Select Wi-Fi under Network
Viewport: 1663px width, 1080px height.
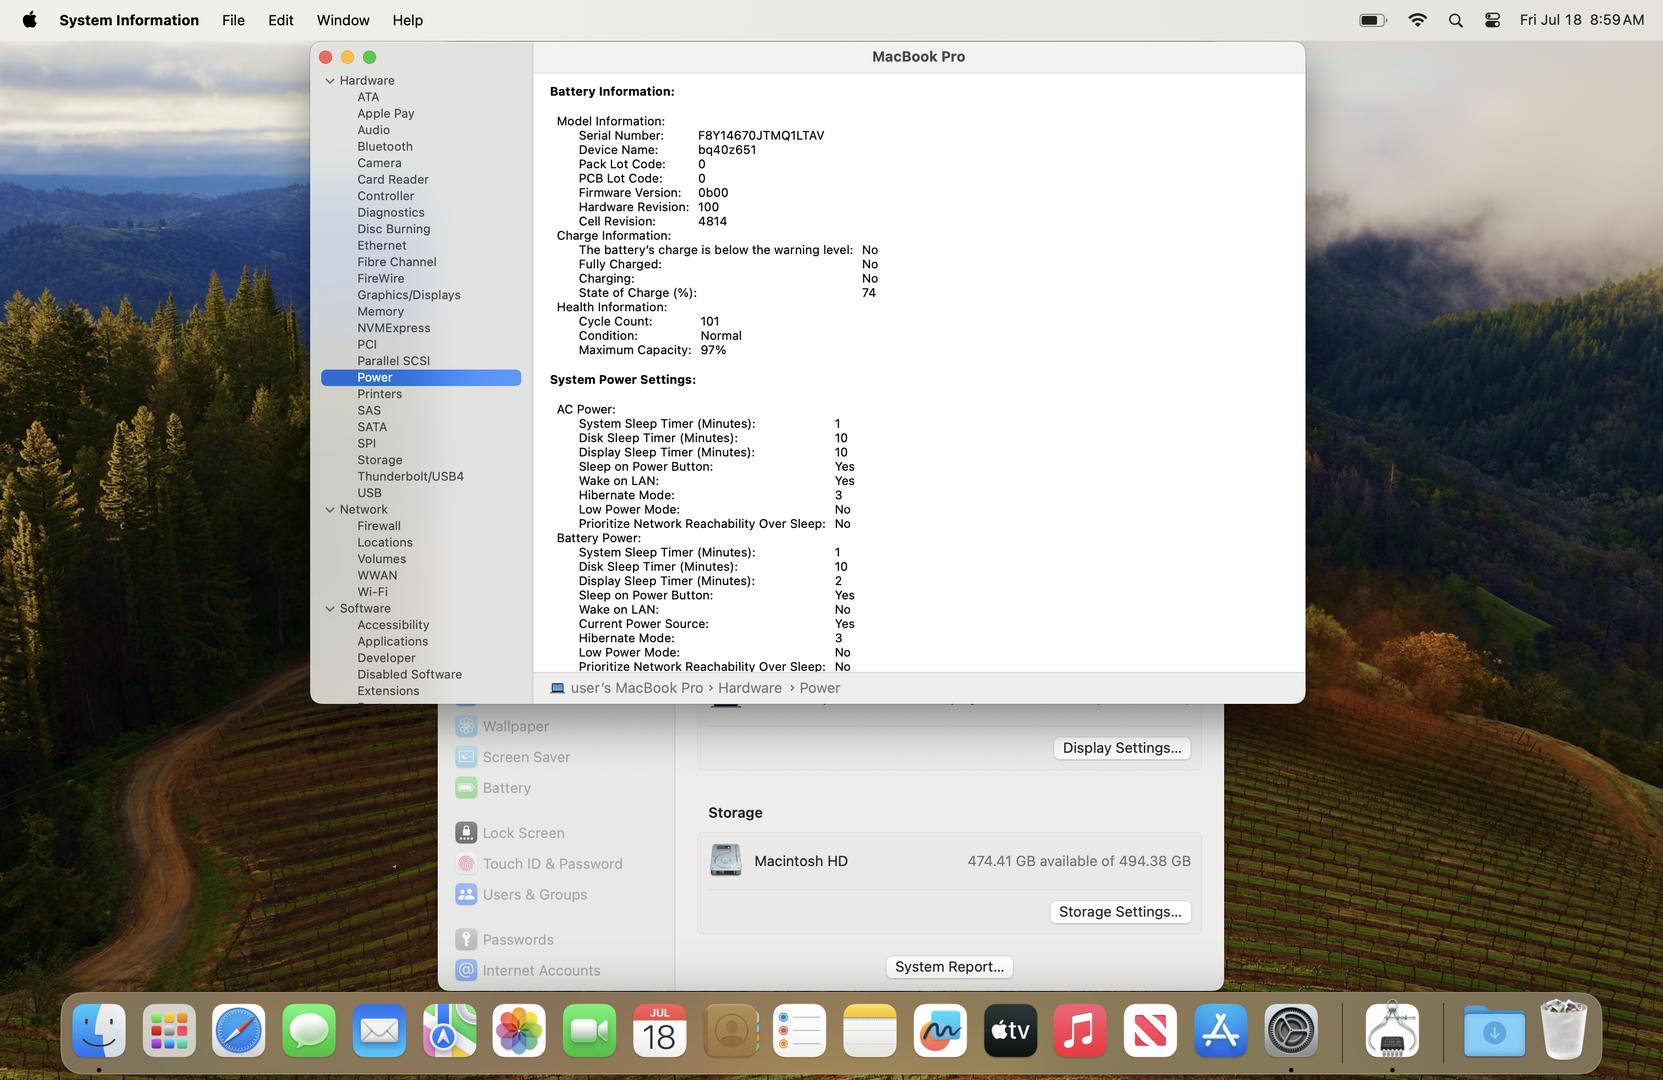pos(372,592)
